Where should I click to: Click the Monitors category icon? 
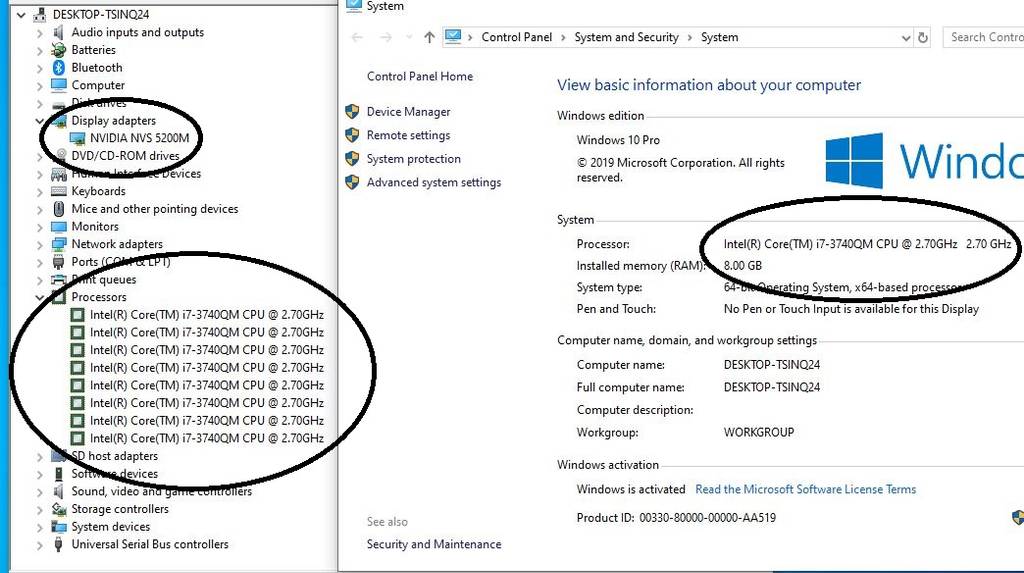(x=59, y=226)
